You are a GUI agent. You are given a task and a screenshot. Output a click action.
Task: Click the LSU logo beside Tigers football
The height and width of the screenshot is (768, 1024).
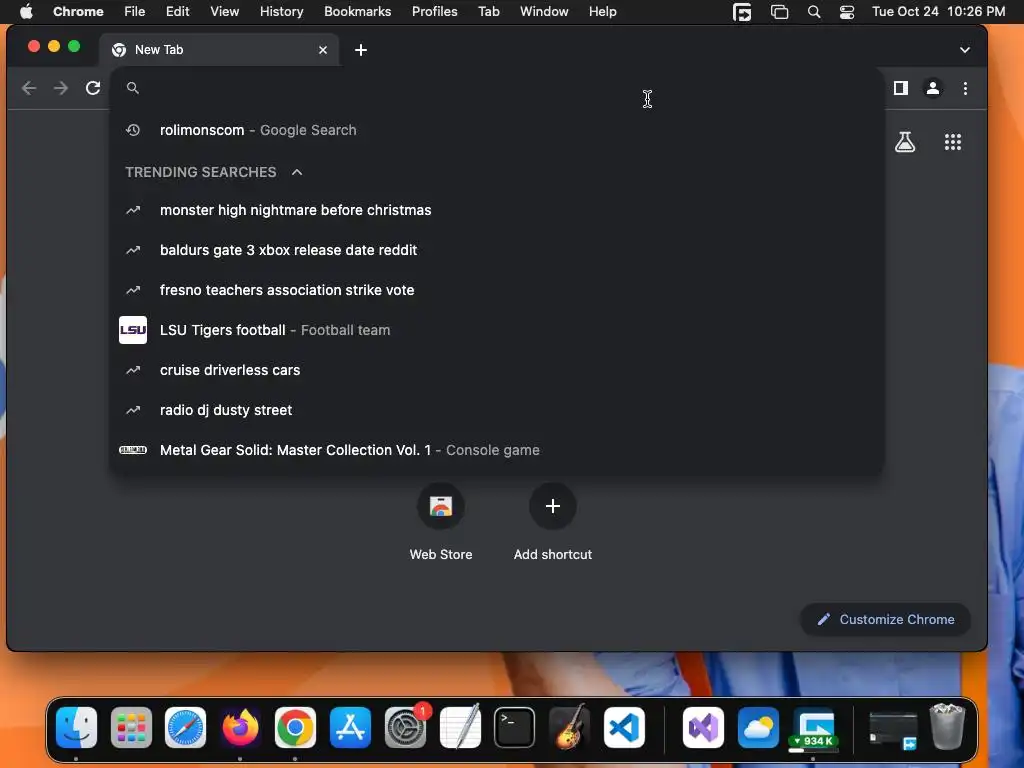click(x=133, y=330)
